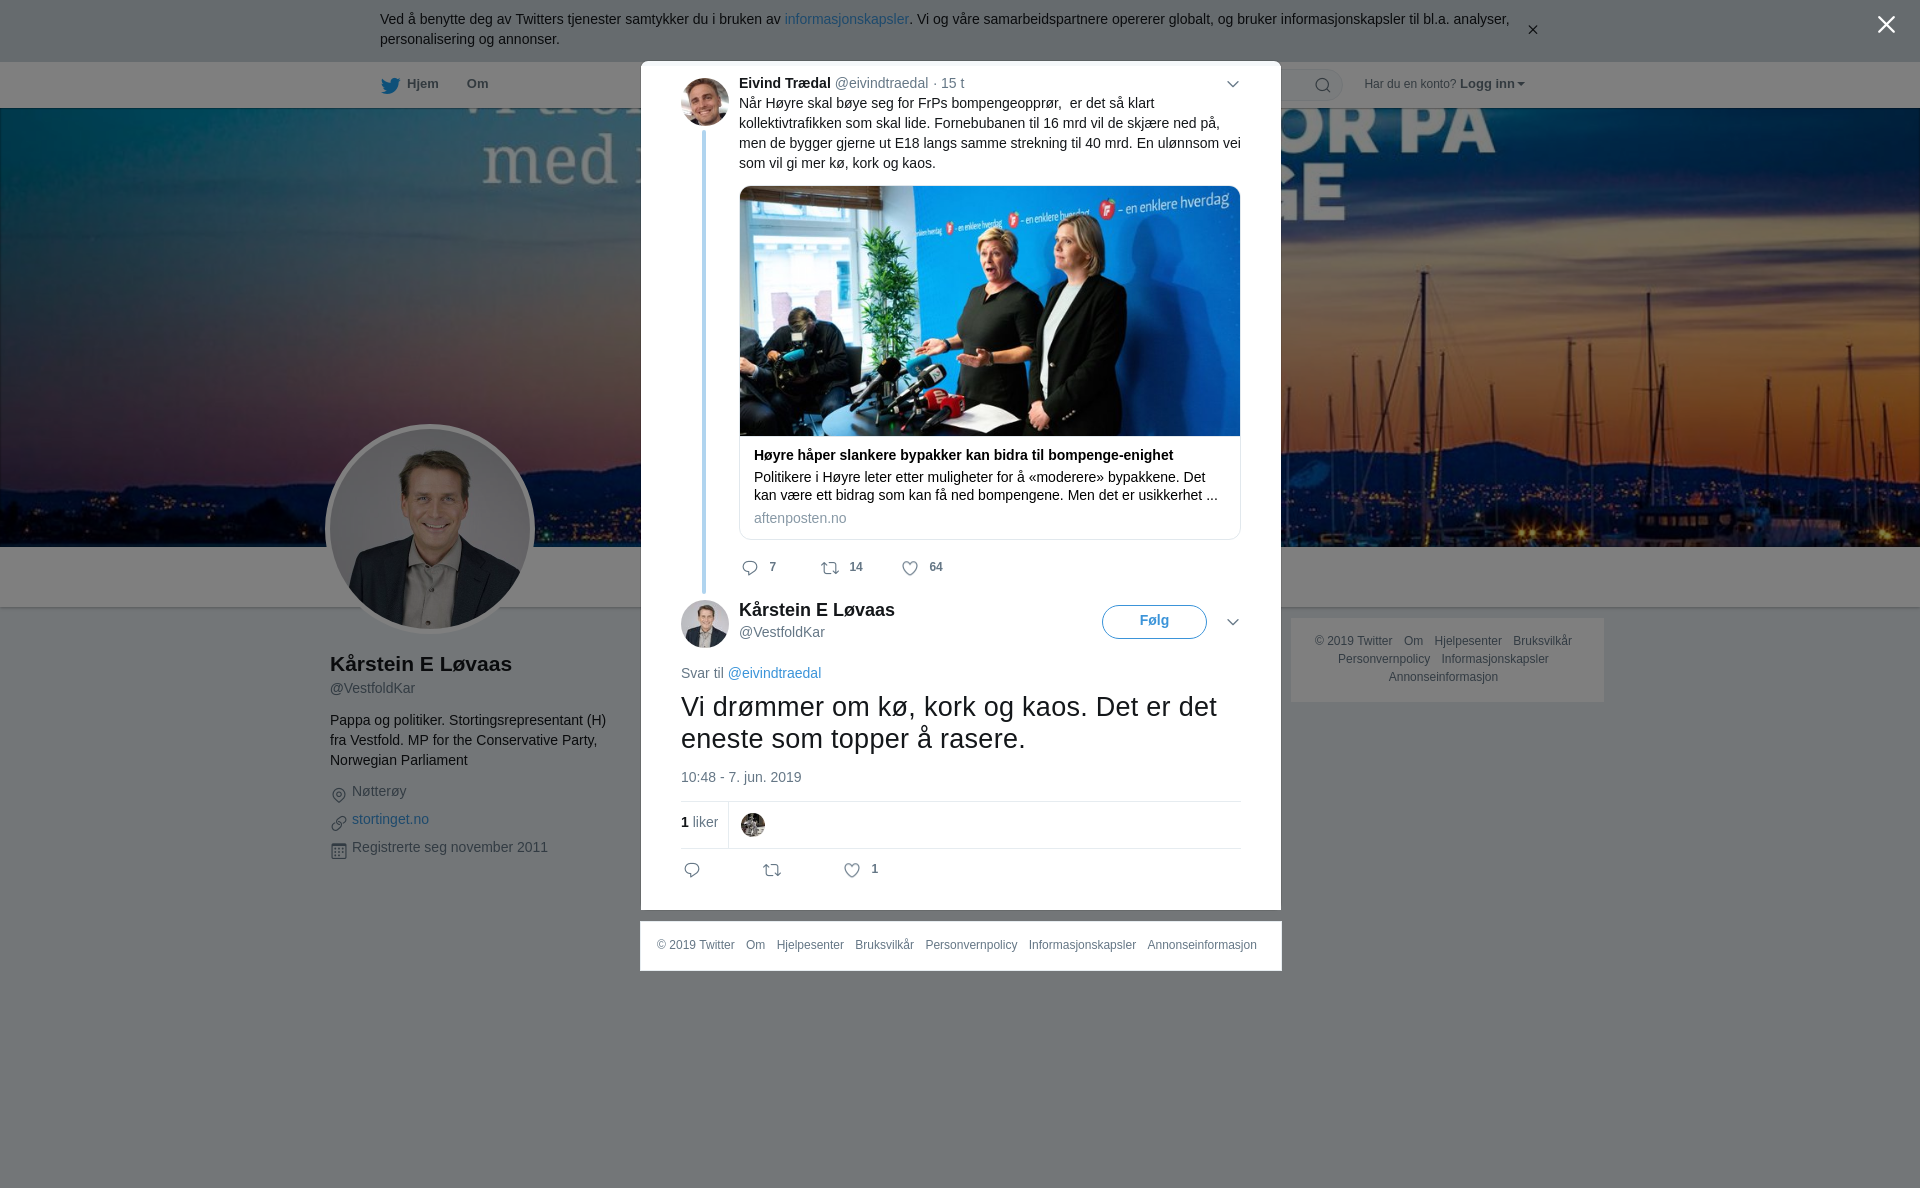
Task: Retweet Kårstein E Løvaas's reply
Action: 772,870
